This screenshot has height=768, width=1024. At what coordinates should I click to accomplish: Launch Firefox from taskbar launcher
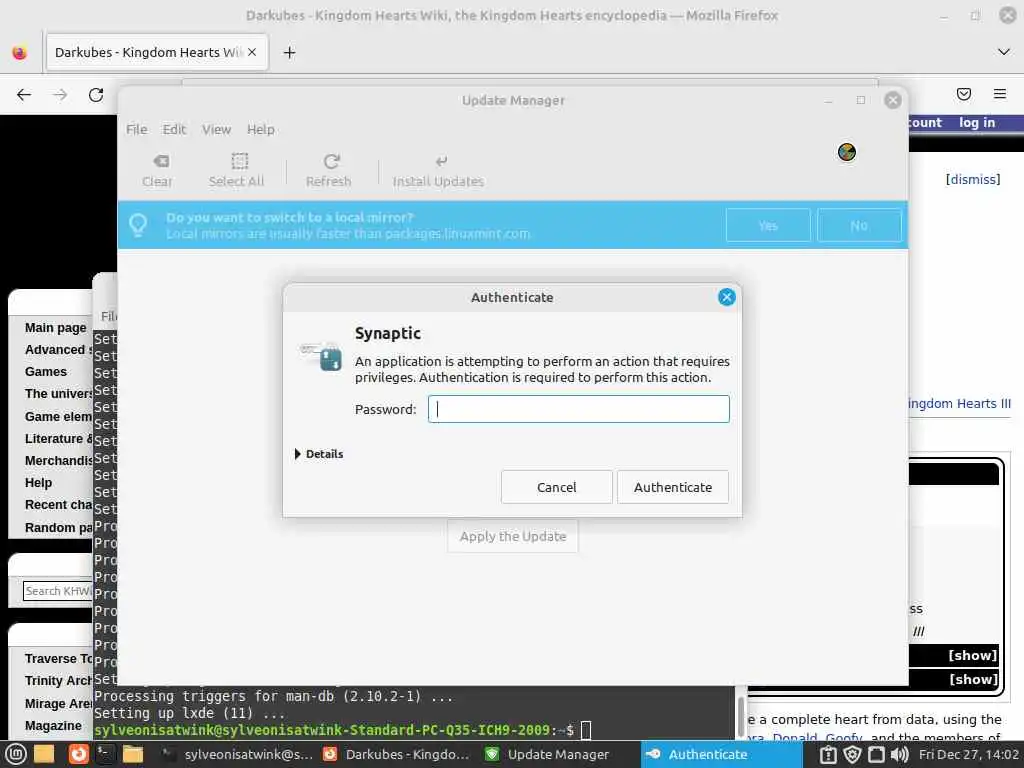(79, 754)
